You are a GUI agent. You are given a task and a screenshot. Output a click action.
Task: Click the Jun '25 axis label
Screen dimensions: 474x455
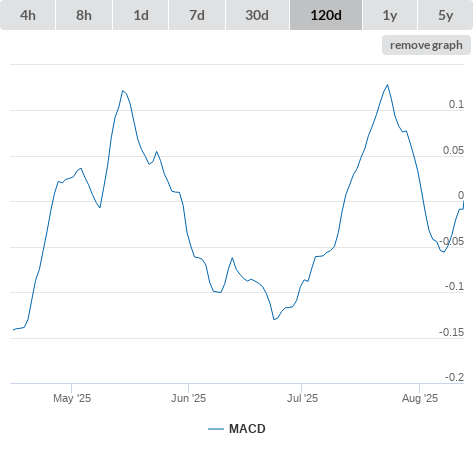click(188, 398)
